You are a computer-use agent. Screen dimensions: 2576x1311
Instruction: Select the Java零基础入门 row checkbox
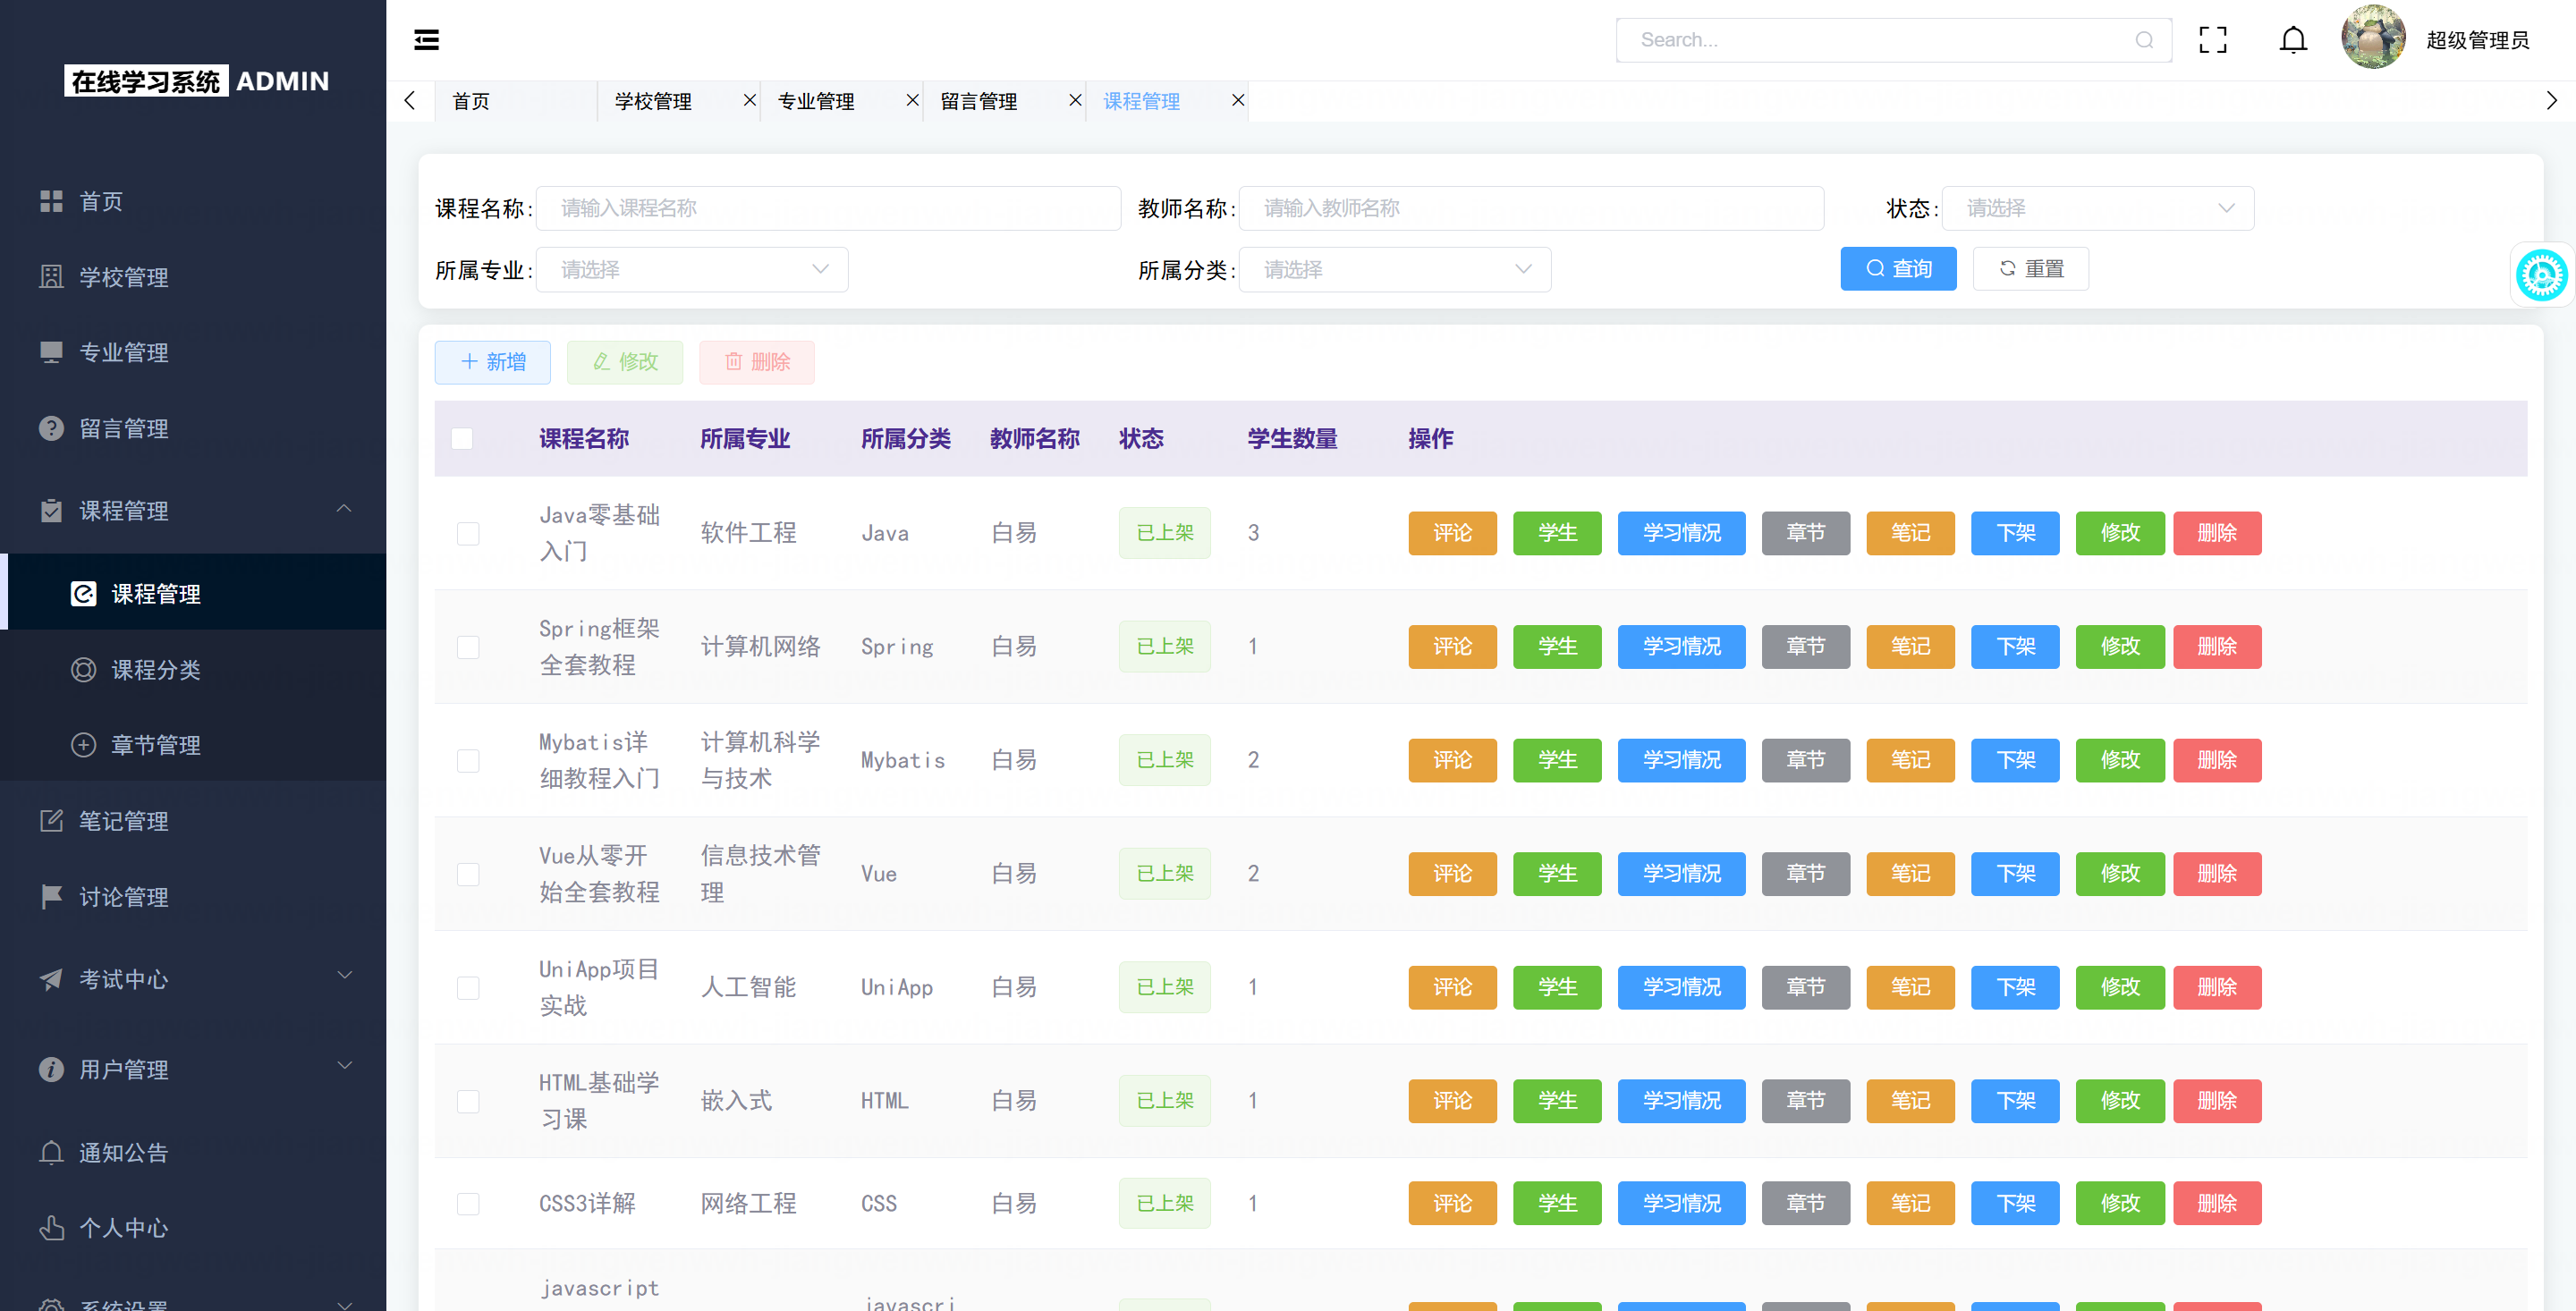[x=468, y=533]
